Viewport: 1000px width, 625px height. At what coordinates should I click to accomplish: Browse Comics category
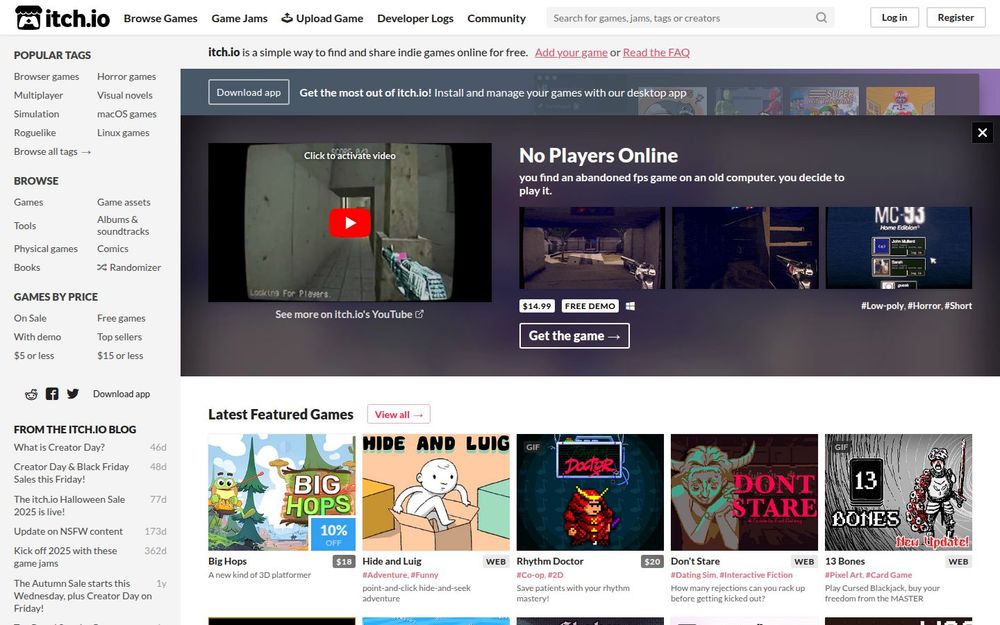(112, 249)
